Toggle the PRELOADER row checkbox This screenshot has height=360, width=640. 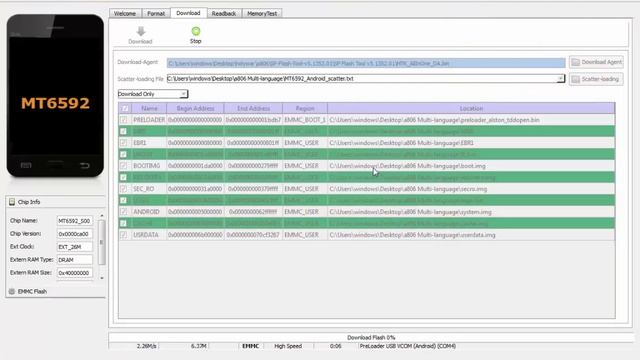[x=124, y=120]
